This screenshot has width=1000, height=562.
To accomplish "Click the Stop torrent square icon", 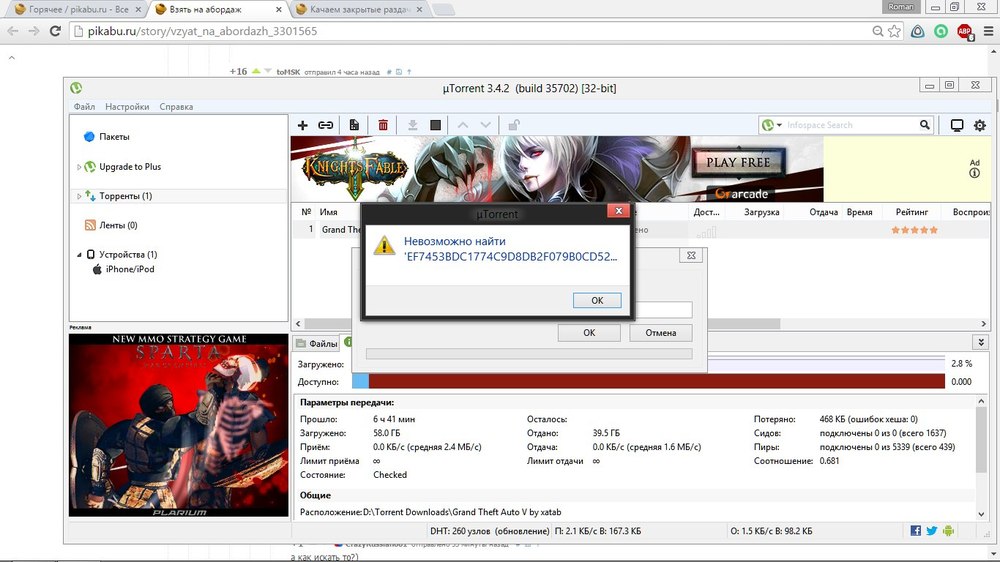I will pyautogui.click(x=436, y=125).
